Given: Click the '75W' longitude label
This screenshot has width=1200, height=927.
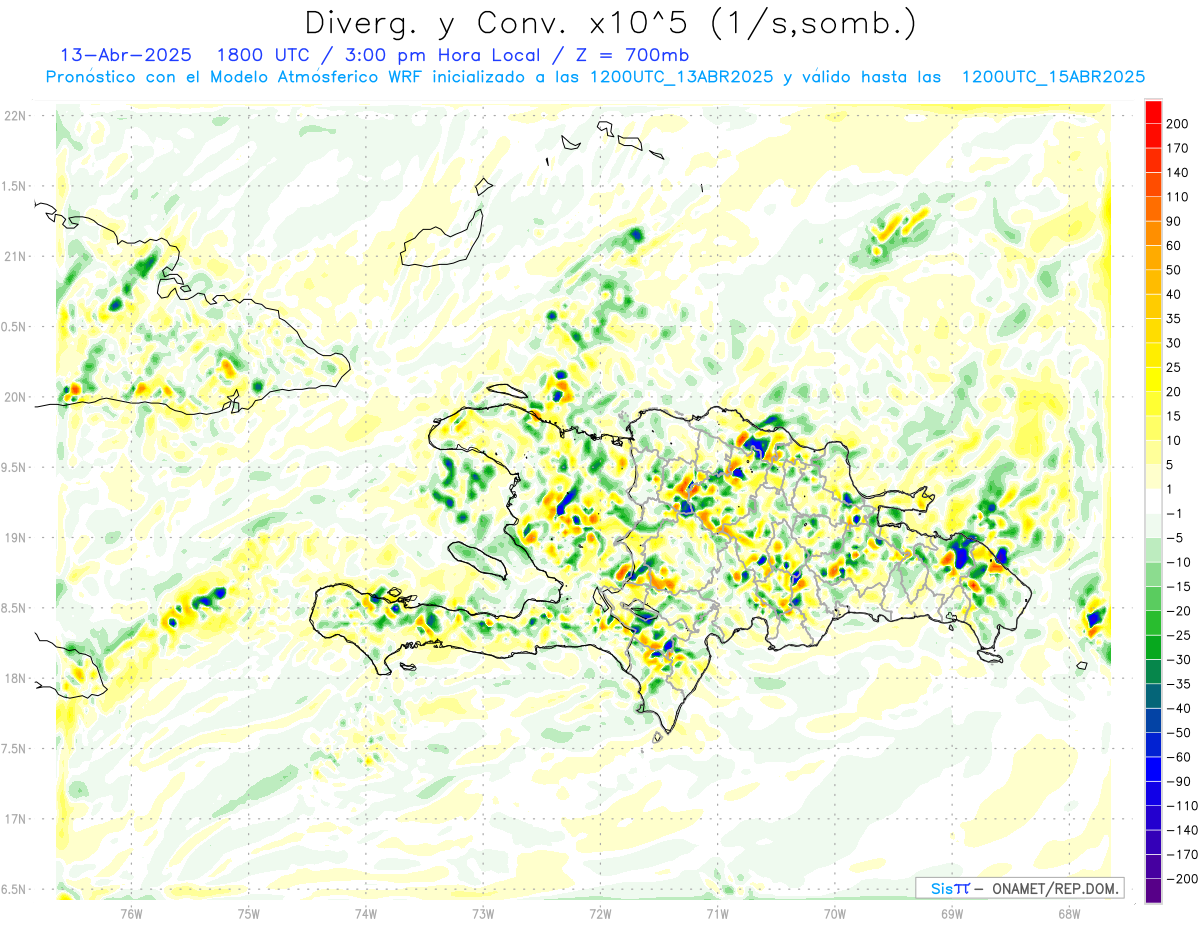Looking at the screenshot, I should pyautogui.click(x=248, y=913).
